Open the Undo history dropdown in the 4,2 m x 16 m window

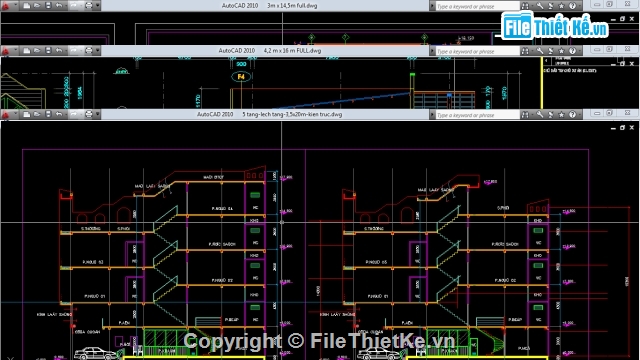pos(65,50)
